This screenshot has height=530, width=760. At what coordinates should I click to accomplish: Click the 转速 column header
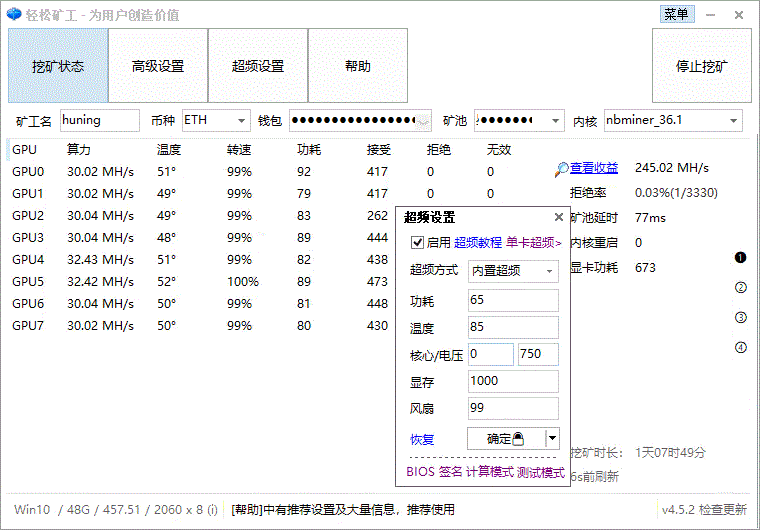click(239, 150)
